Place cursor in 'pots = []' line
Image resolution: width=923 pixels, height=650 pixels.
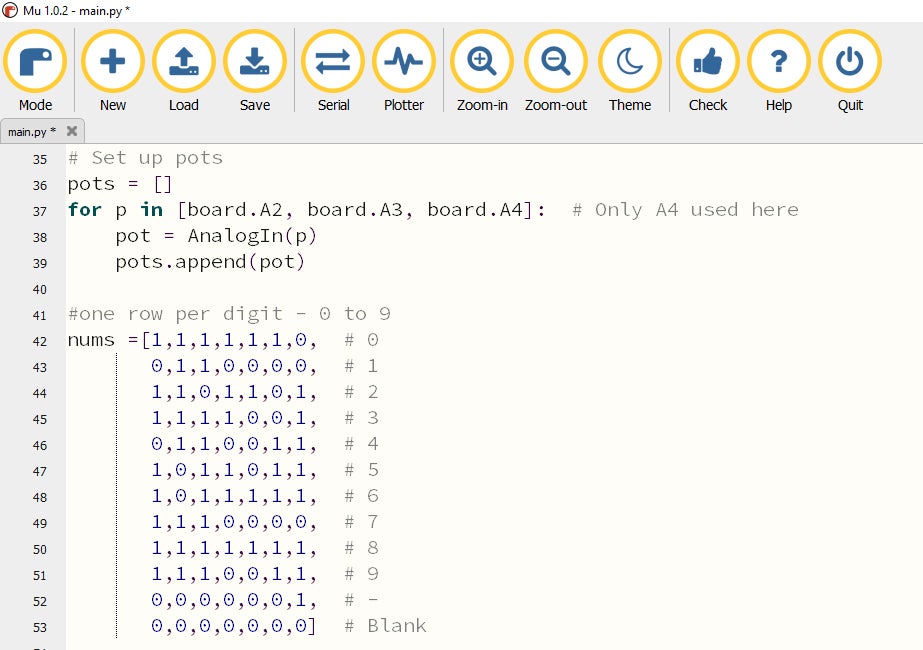point(120,184)
